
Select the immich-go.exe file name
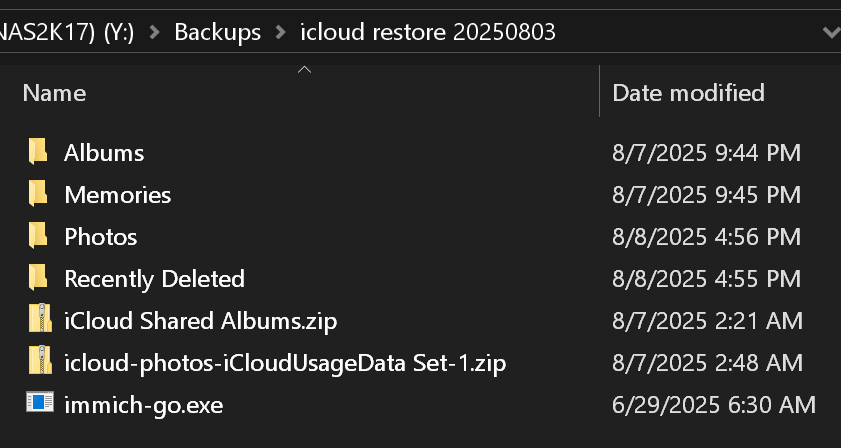(x=143, y=405)
